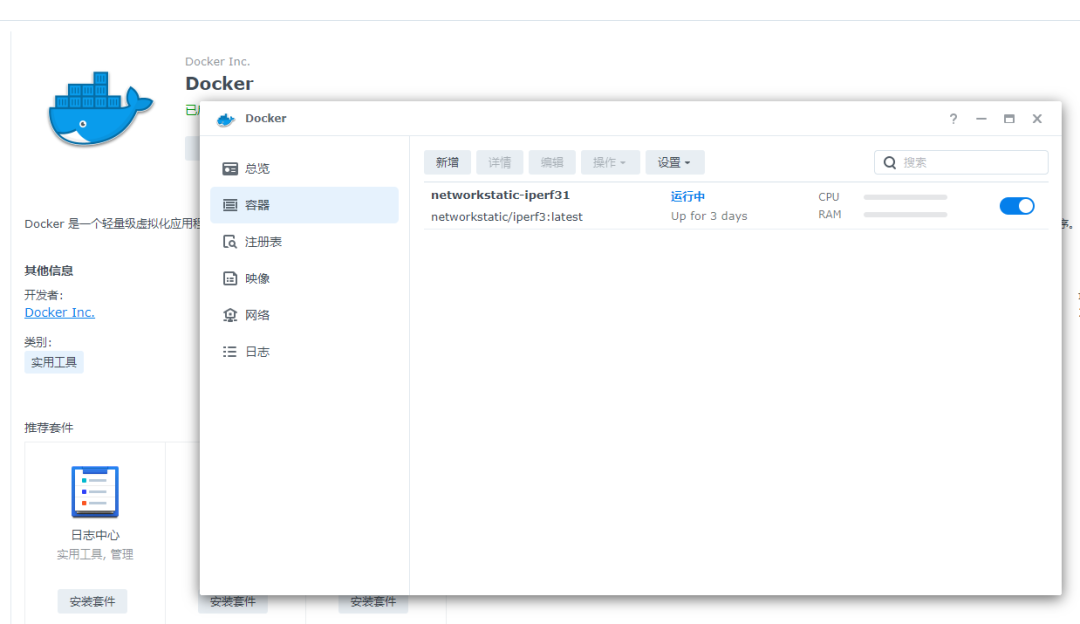The image size is (1080, 624).
Task: Open the help question mark icon
Action: [x=953, y=118]
